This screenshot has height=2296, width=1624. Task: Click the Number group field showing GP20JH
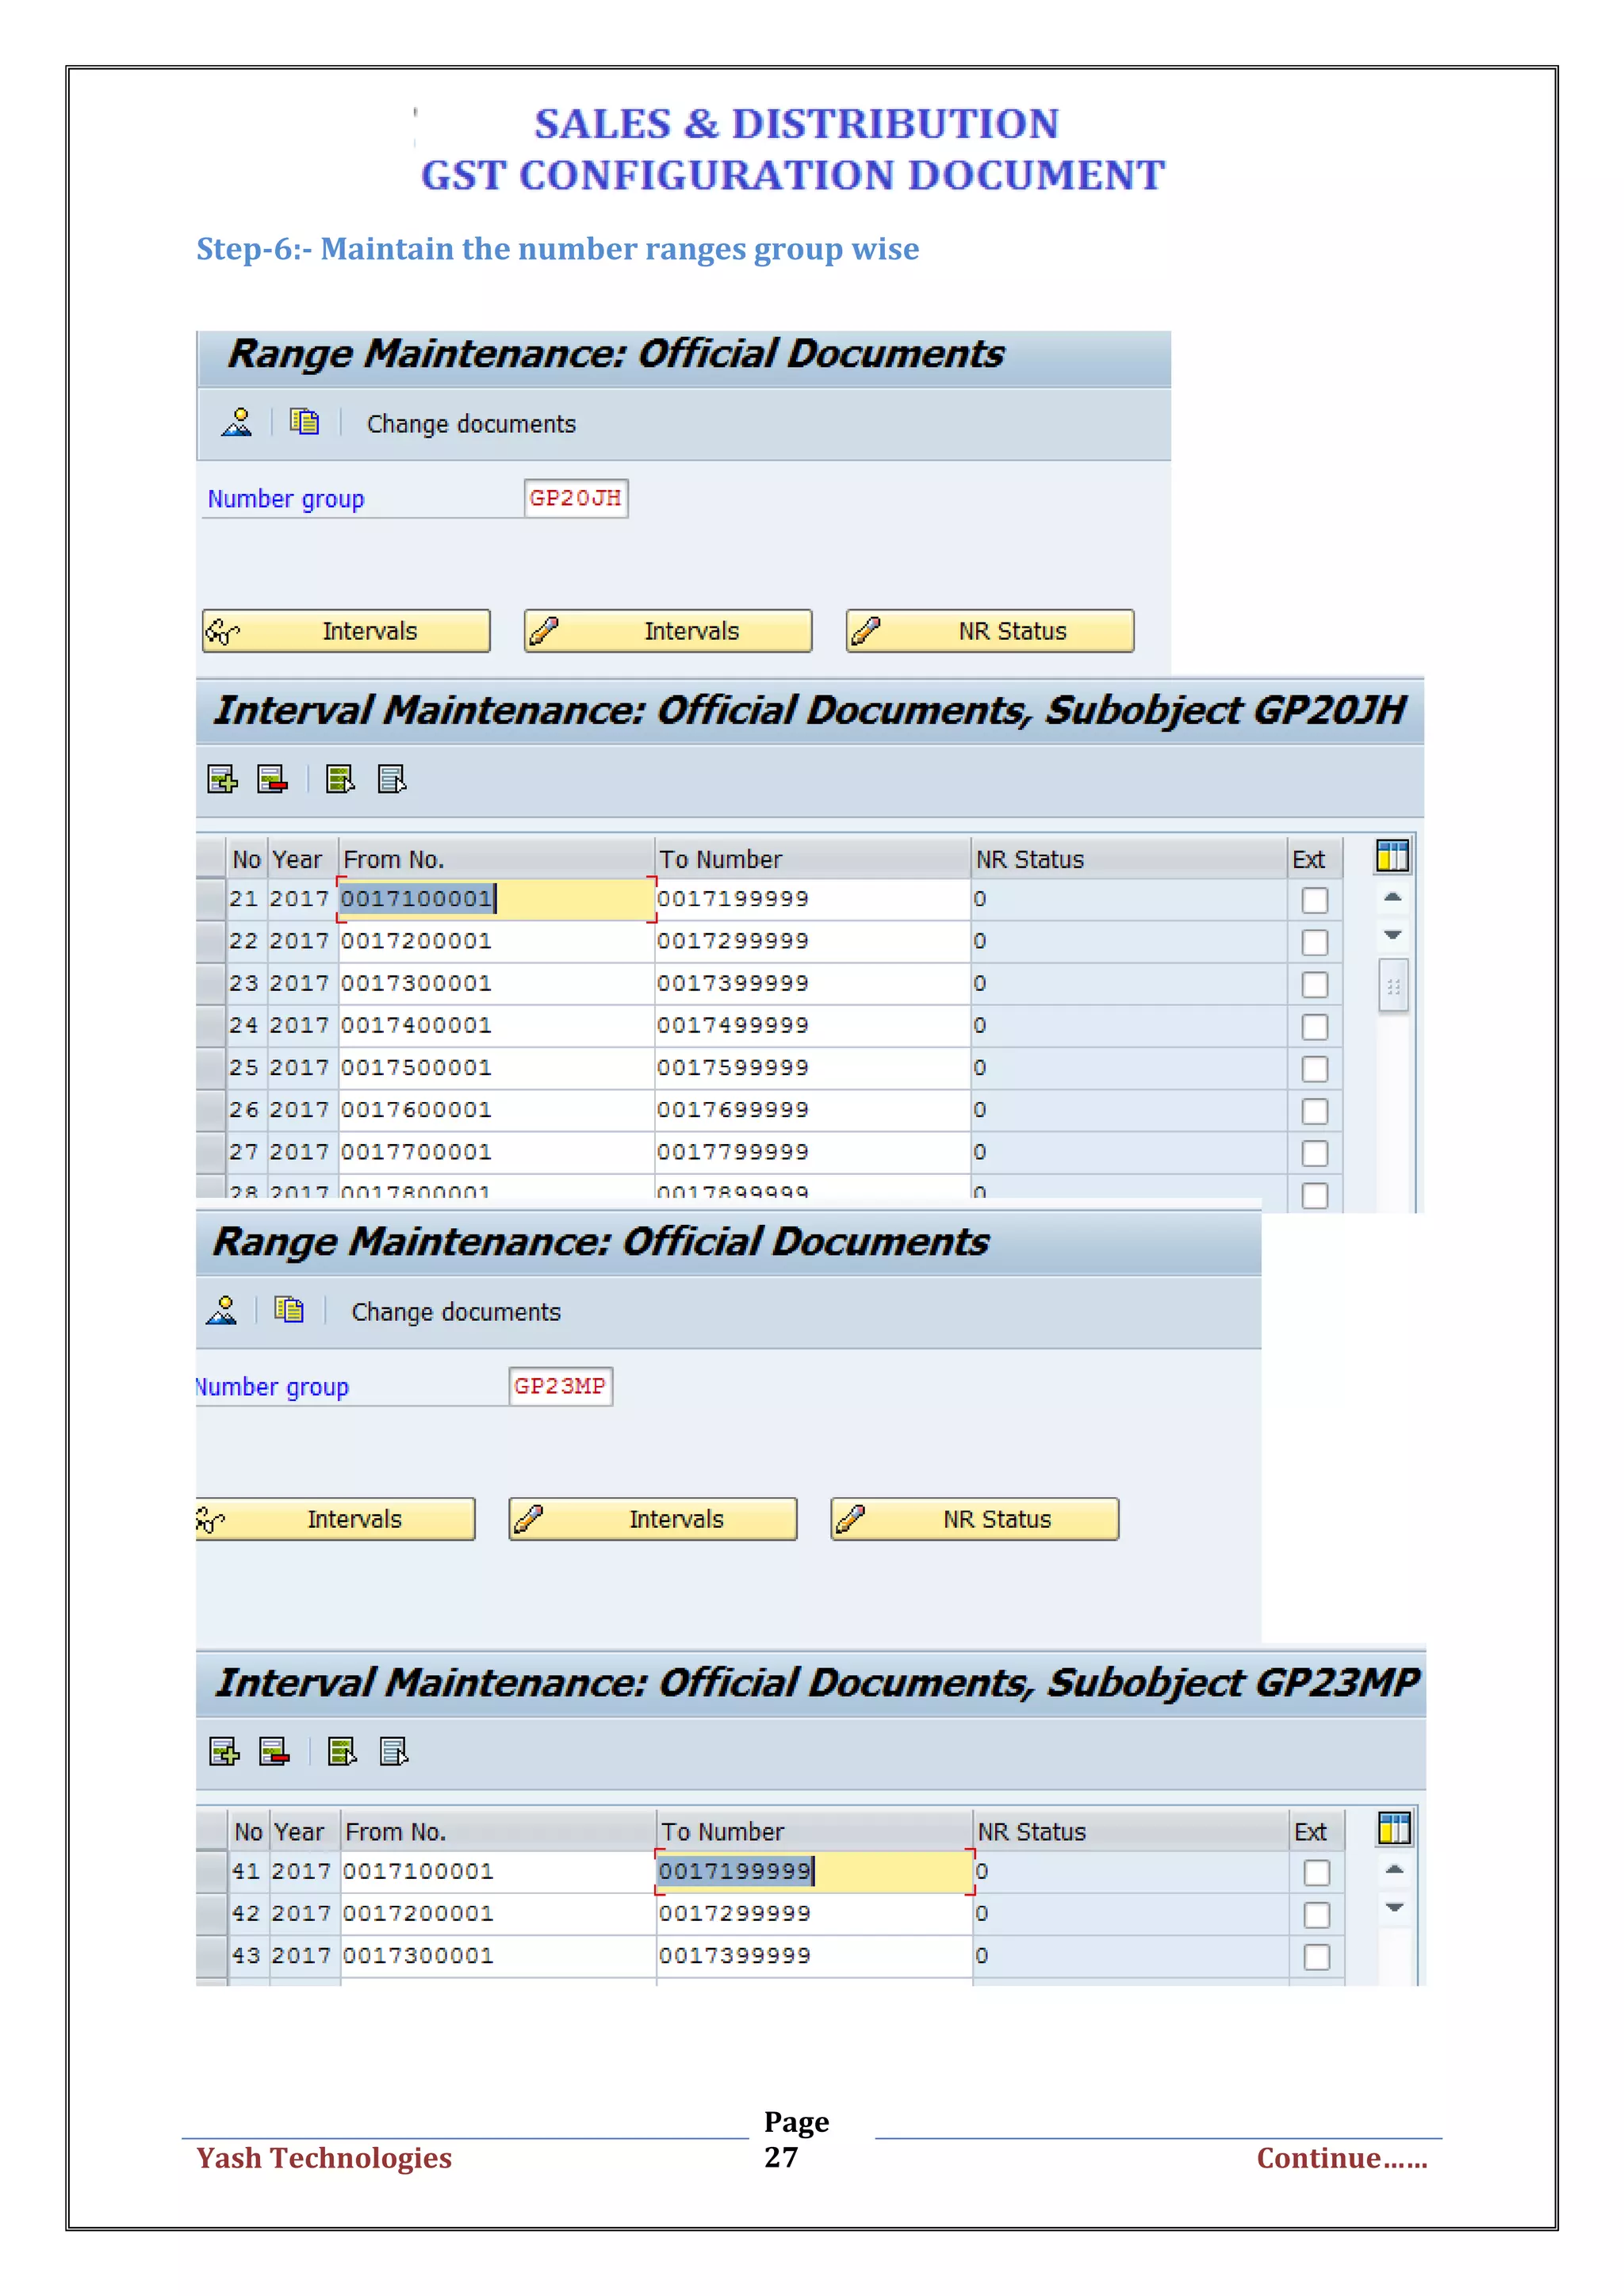[x=576, y=498]
